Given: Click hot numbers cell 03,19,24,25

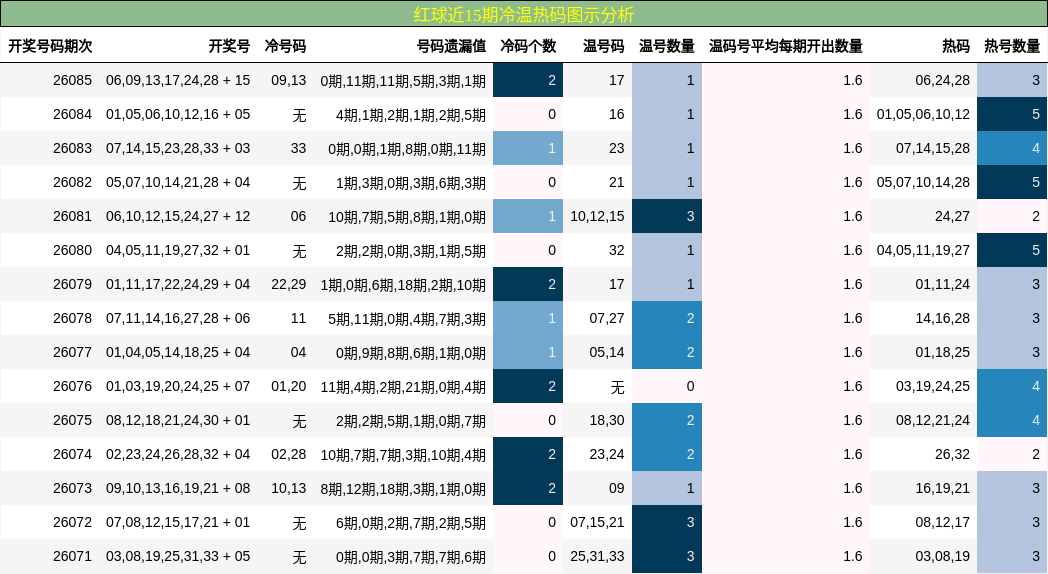Looking at the screenshot, I should point(933,386).
